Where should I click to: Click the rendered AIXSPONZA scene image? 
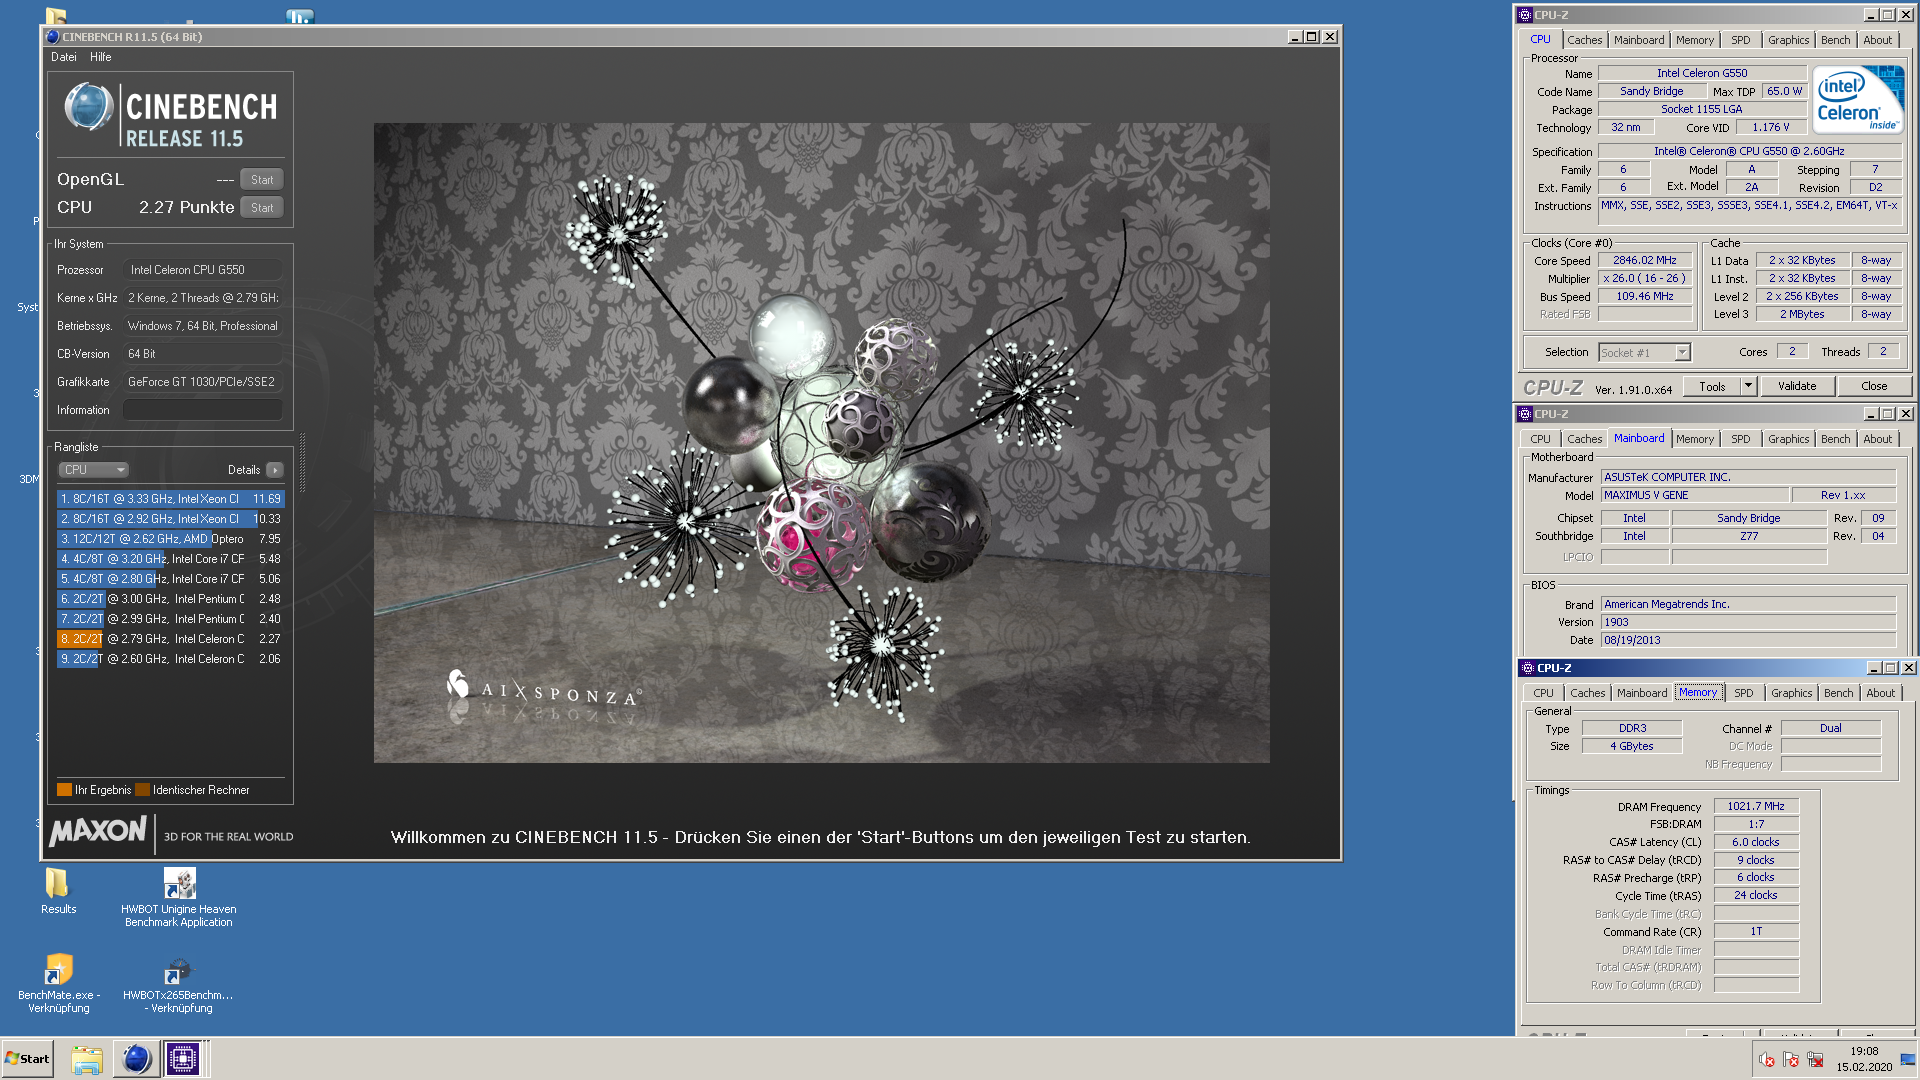821,443
